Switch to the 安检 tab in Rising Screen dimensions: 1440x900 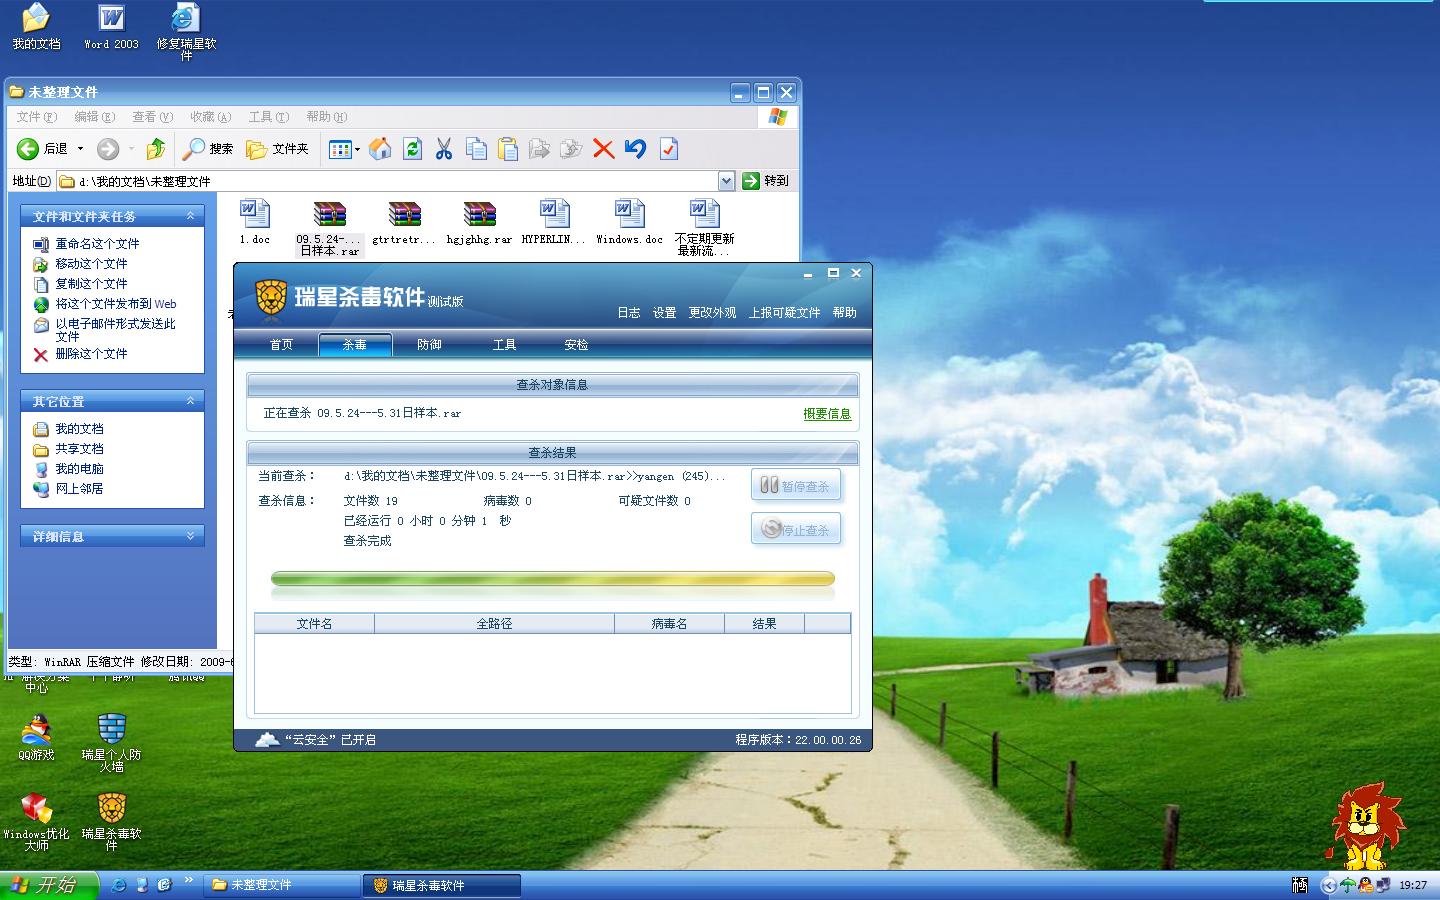576,345
